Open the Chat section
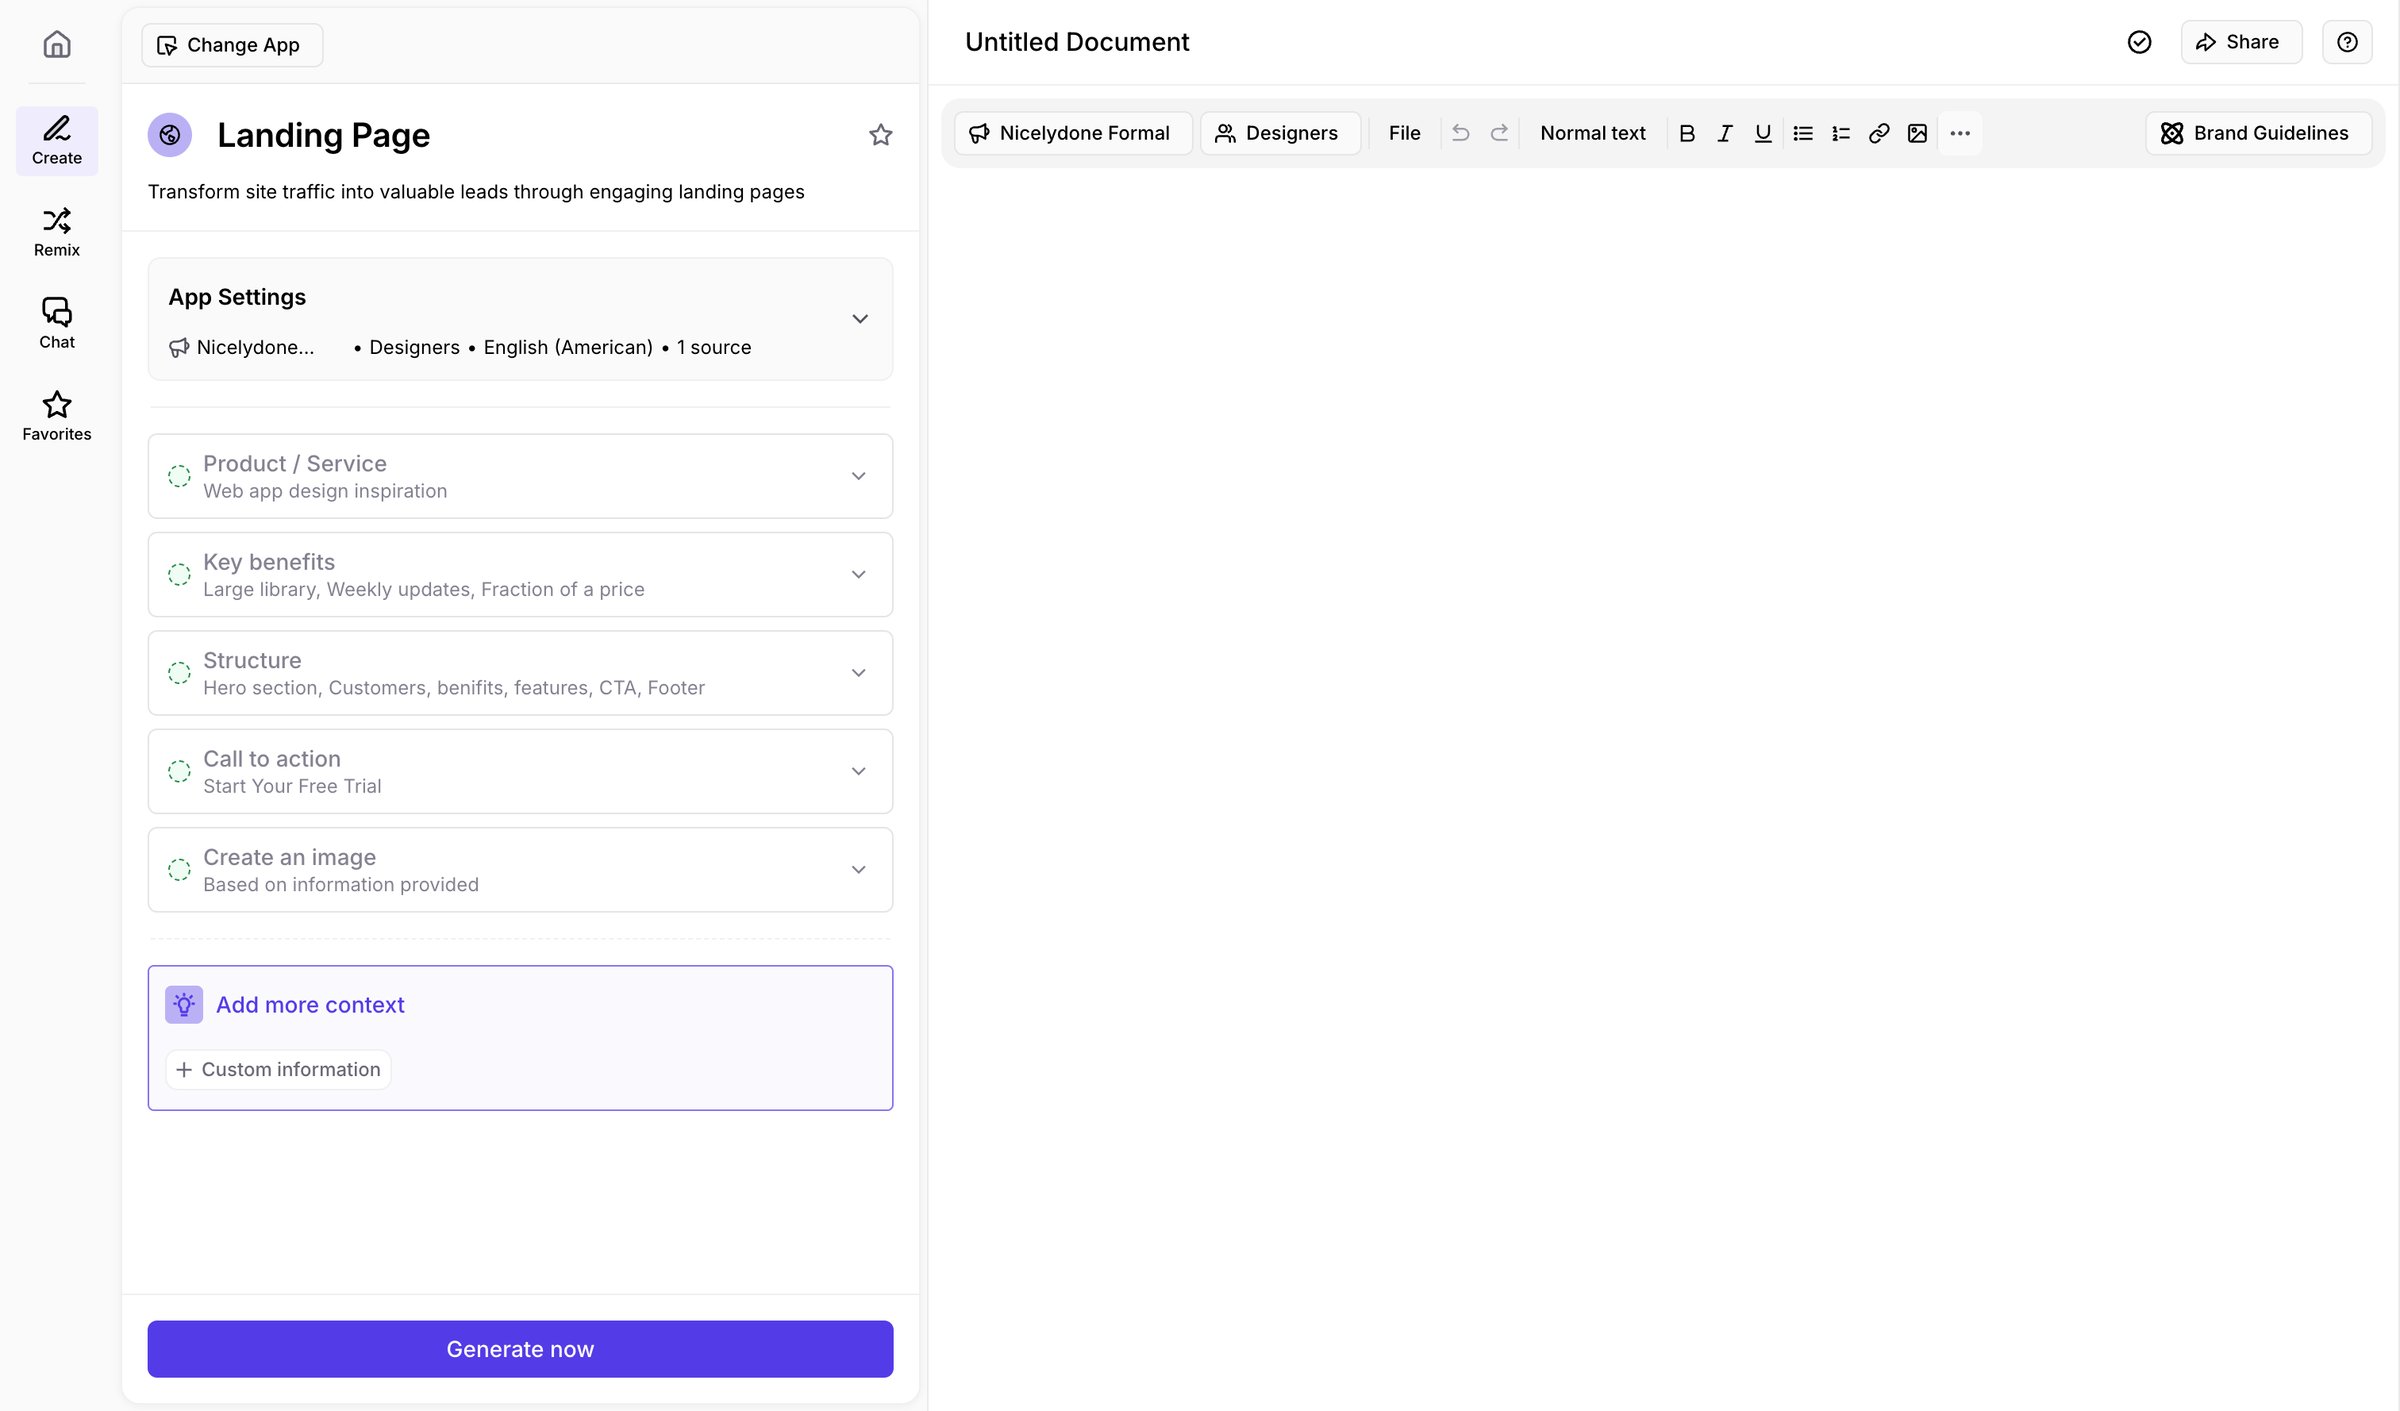Screen dimensions: 2400x1411 (x=57, y=324)
